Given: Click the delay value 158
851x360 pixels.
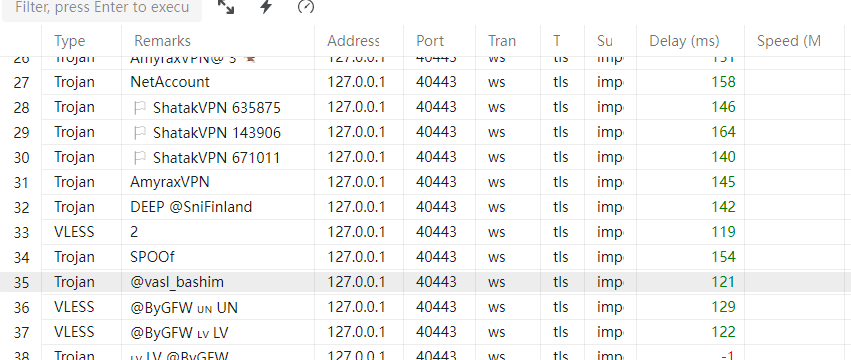Looking at the screenshot, I should 723,82.
